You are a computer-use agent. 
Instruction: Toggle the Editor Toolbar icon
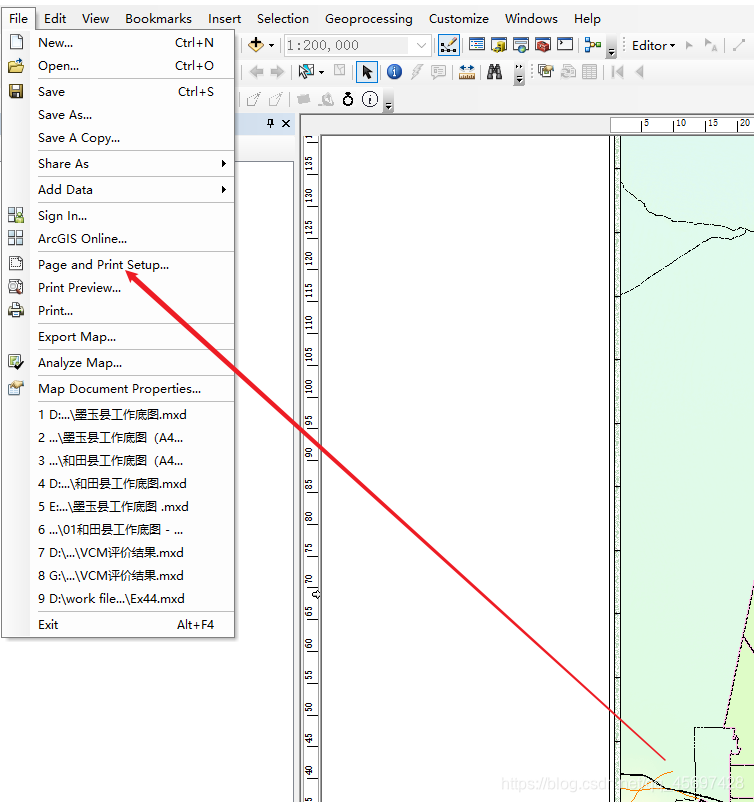tap(449, 45)
